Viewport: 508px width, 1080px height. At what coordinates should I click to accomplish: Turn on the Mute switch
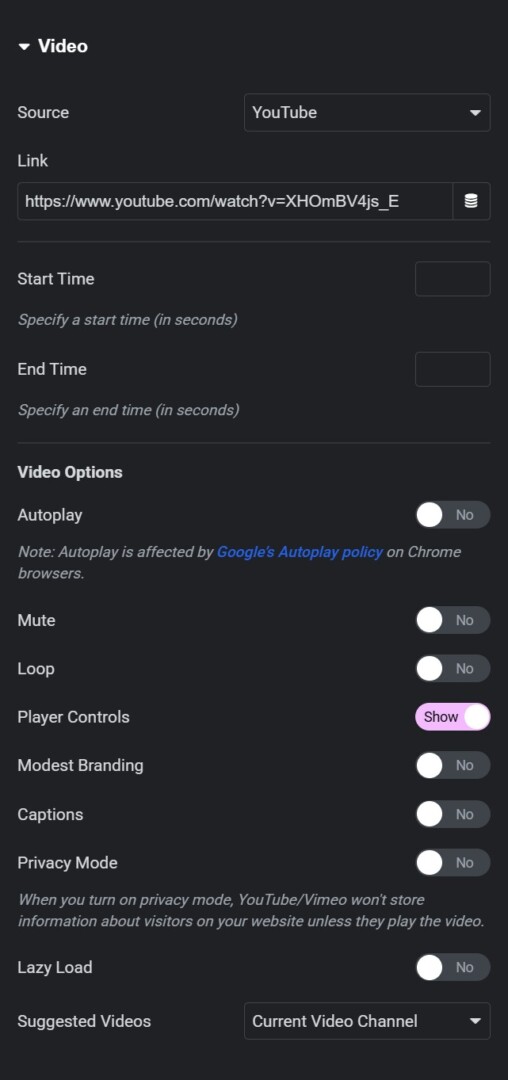tap(452, 620)
